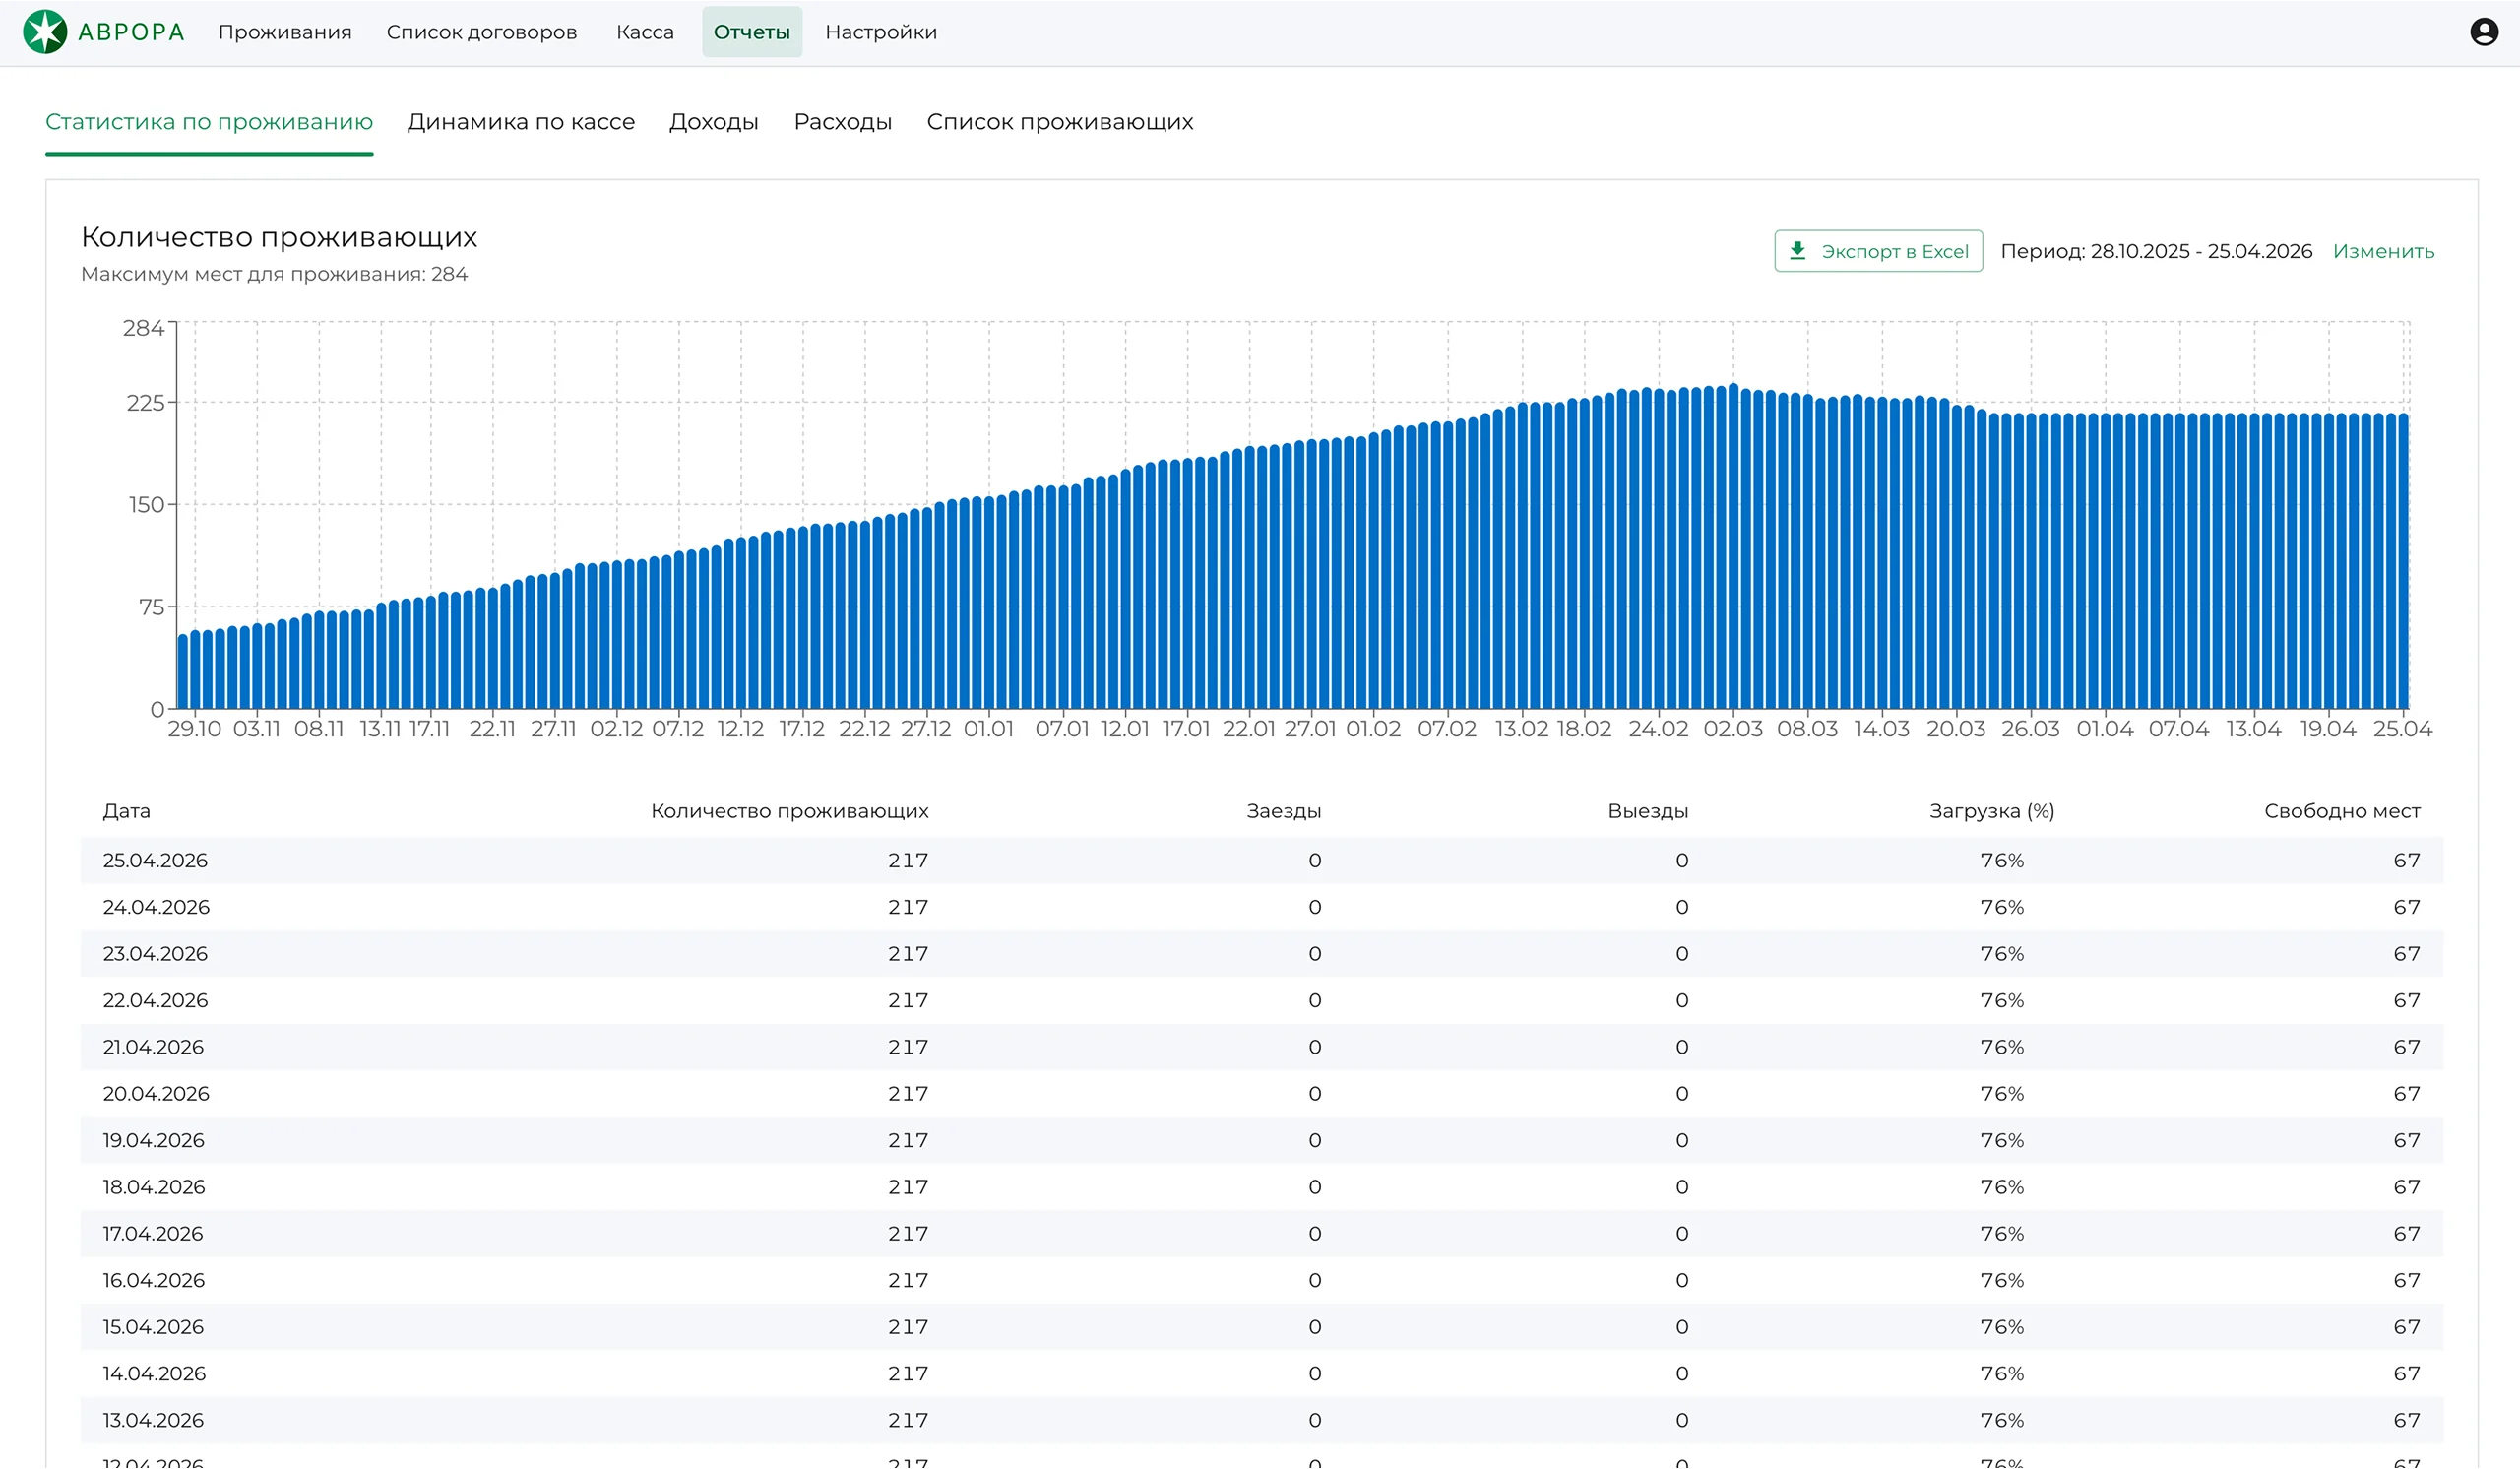Switch to Список проживающих tab
2520x1469 pixels.
tap(1060, 122)
